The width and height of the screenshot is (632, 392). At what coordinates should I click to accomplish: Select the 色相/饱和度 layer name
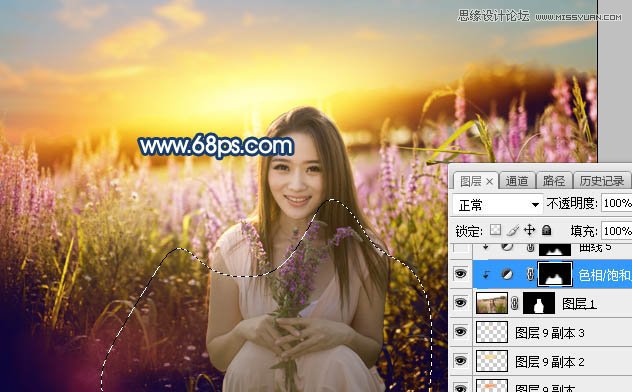pos(605,275)
